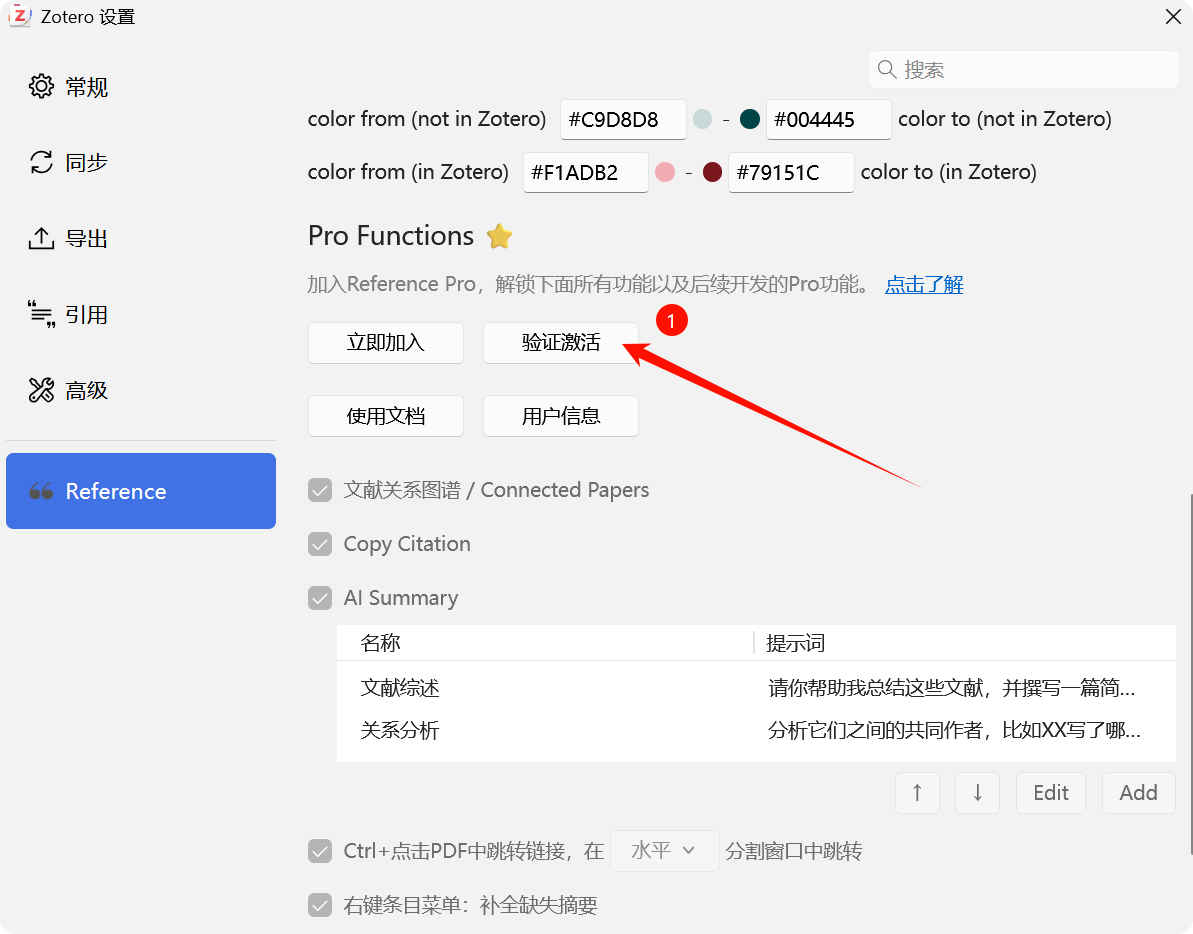The height and width of the screenshot is (934, 1193).
Task: Click the 分析它们之间的共同作者 prompt text
Action: pyautogui.click(x=954, y=731)
